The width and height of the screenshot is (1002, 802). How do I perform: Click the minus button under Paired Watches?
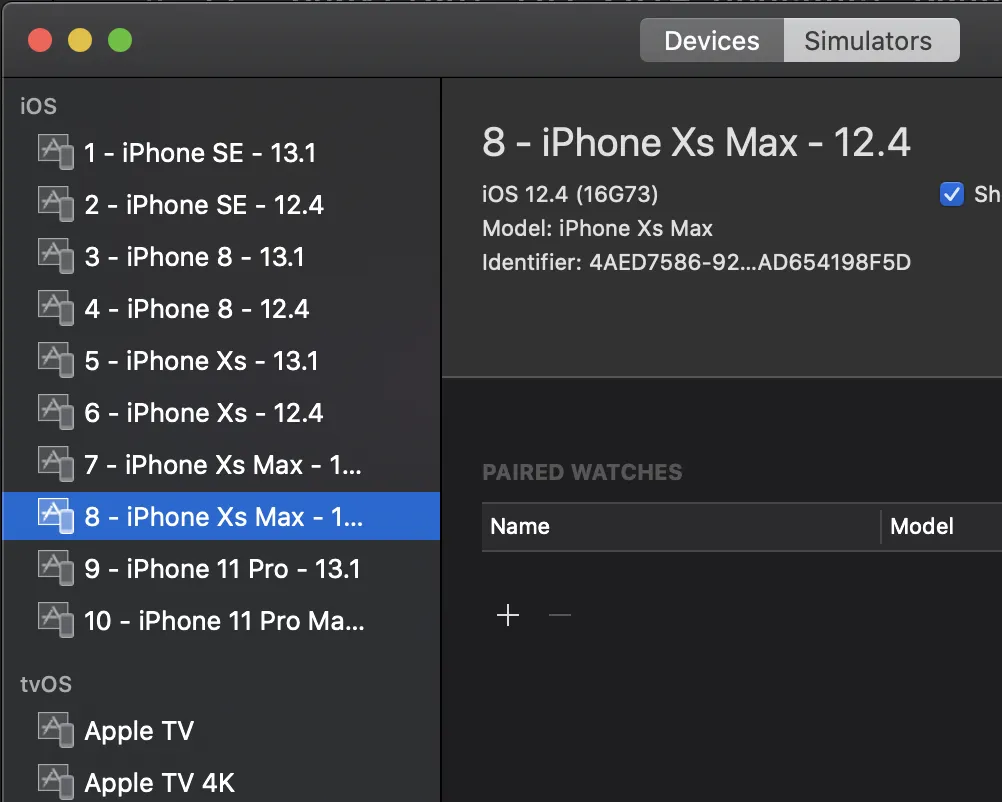pos(560,615)
